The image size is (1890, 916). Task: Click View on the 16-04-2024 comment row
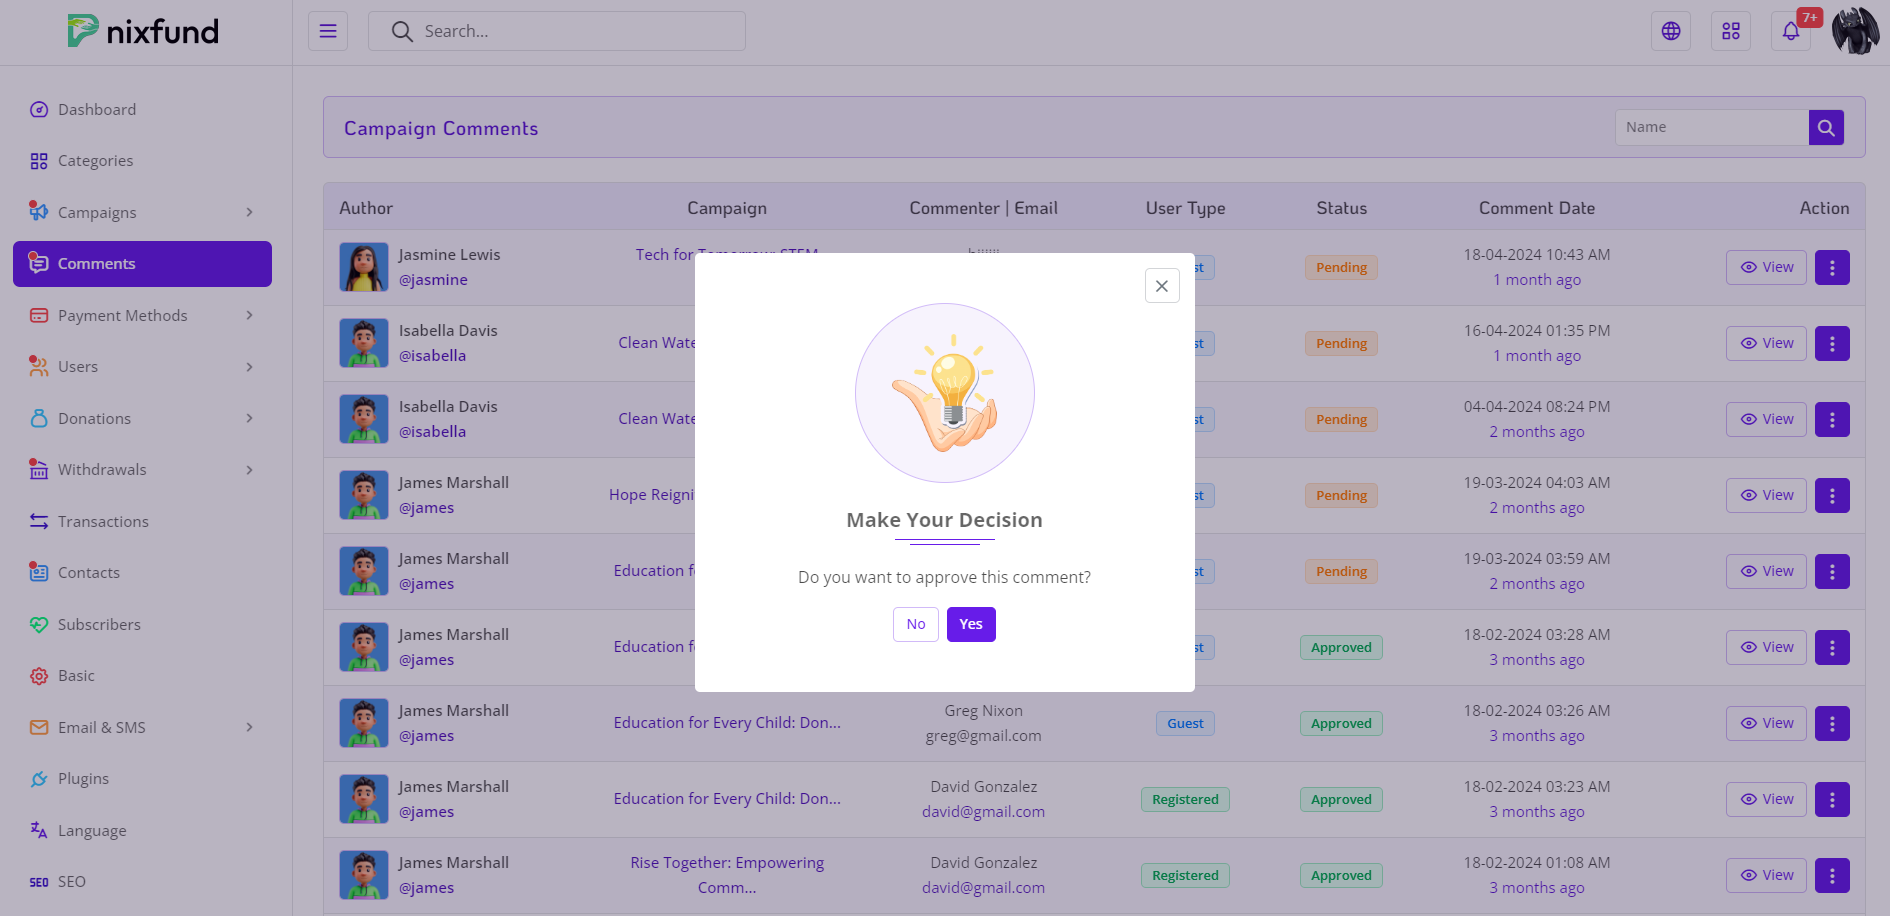1765,343
